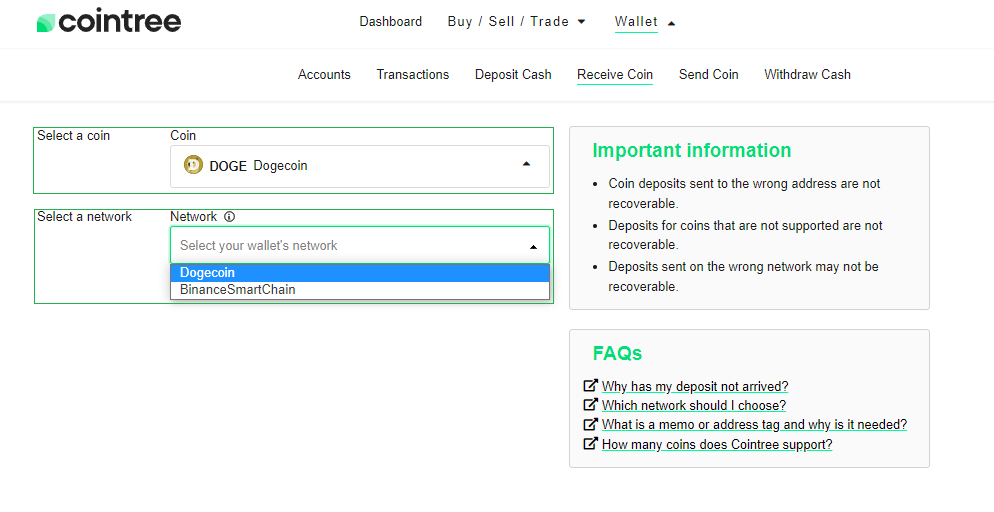
Task: Click the wrong address warning text
Action: tap(744, 193)
